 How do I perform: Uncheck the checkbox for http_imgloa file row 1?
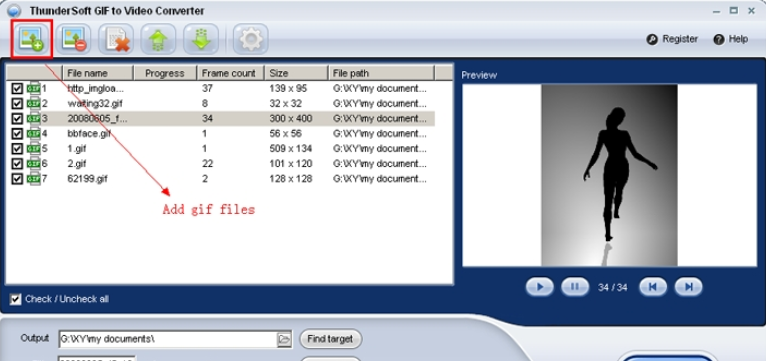[x=17, y=88]
